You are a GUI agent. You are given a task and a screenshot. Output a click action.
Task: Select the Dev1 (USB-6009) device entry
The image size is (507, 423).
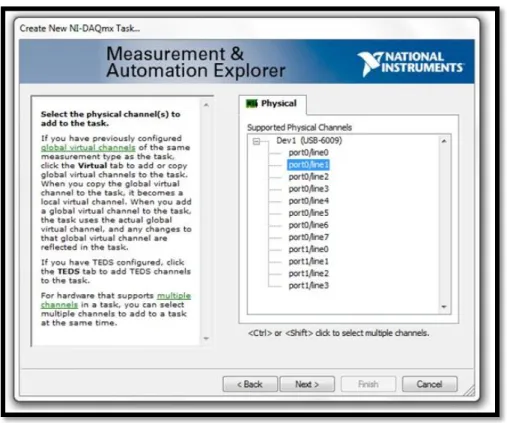(x=309, y=141)
